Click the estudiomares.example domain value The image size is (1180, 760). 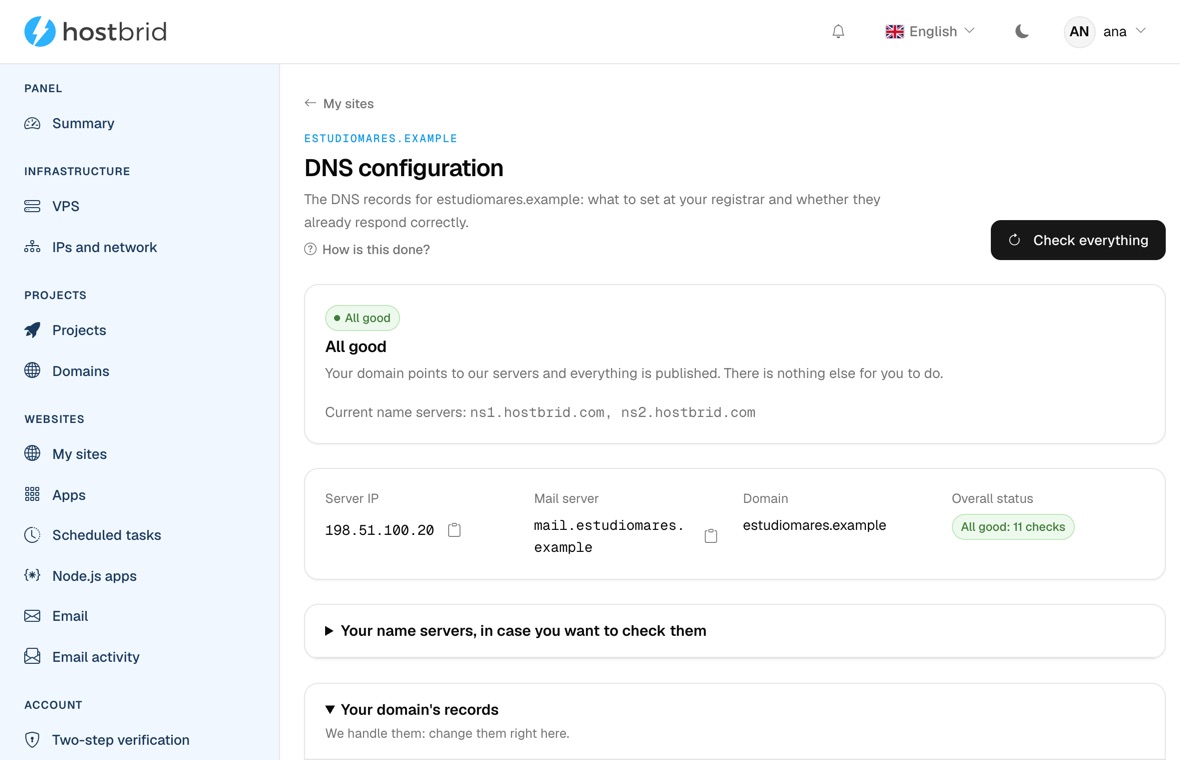(814, 525)
